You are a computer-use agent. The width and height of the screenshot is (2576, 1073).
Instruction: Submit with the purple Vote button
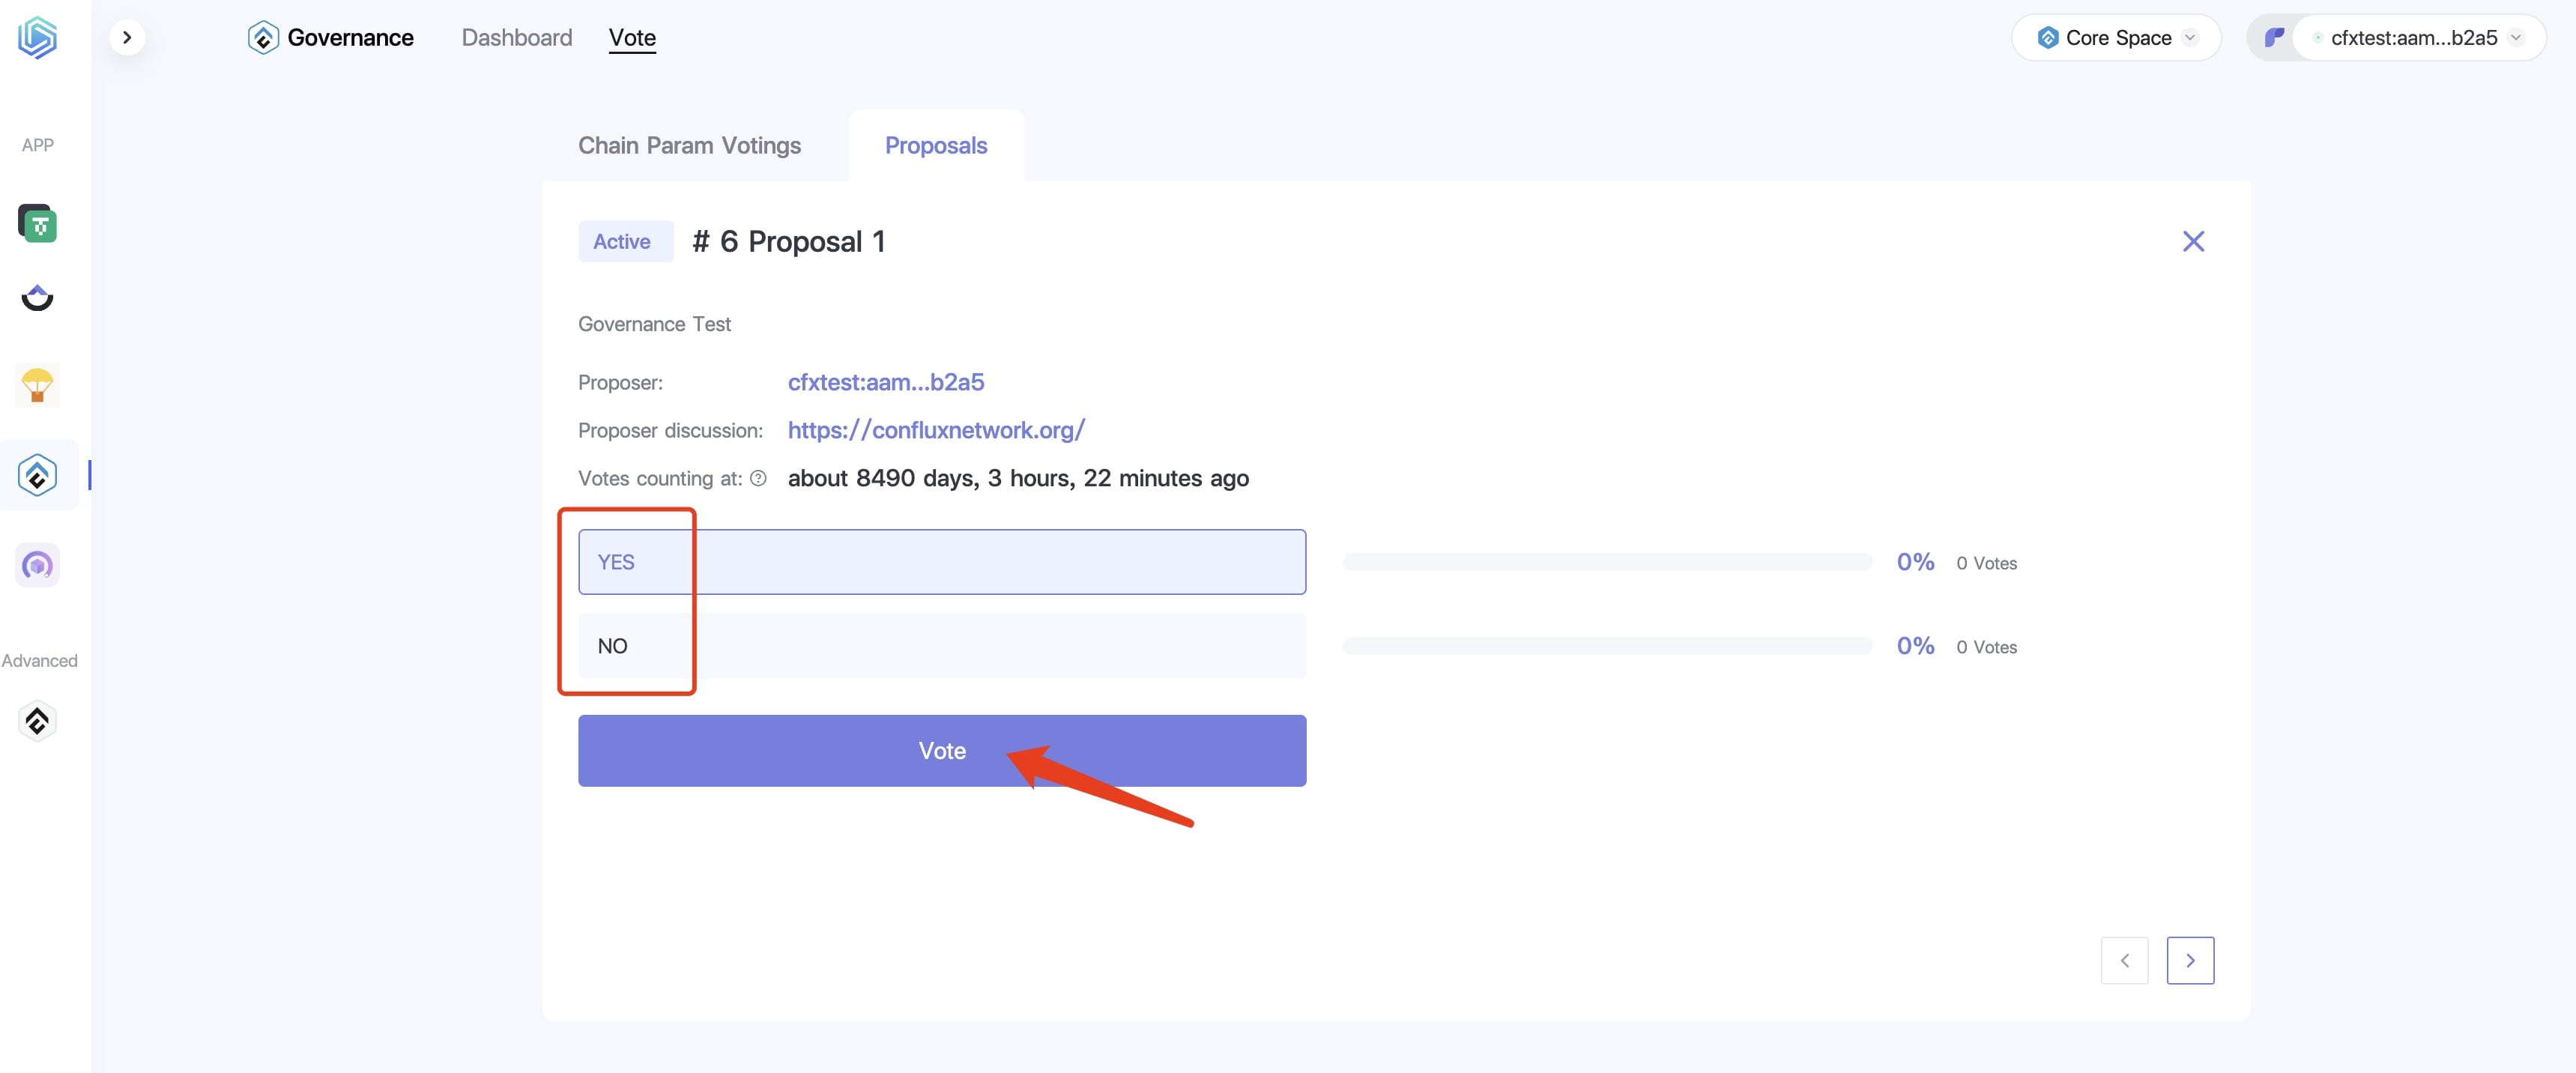point(942,751)
